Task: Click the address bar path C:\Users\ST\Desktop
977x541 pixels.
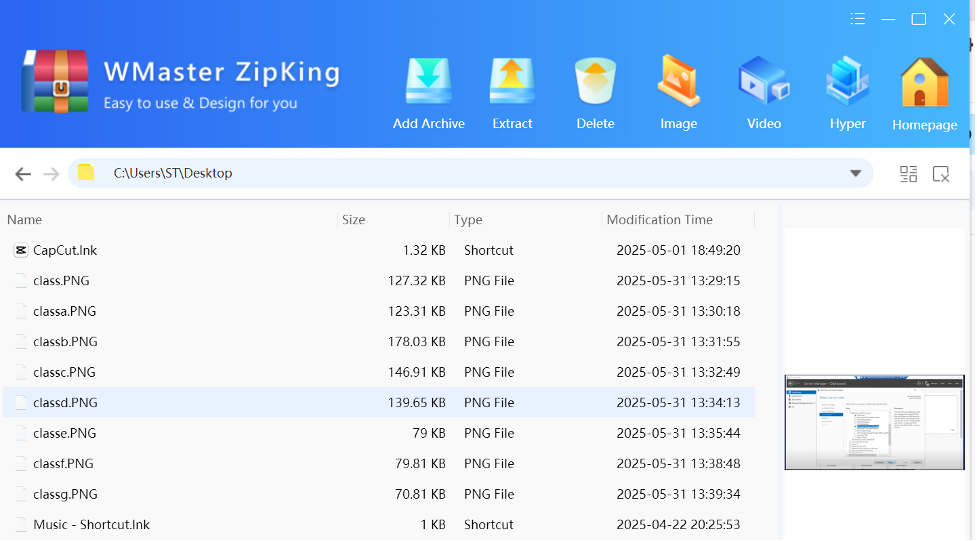Action: pyautogui.click(x=173, y=173)
